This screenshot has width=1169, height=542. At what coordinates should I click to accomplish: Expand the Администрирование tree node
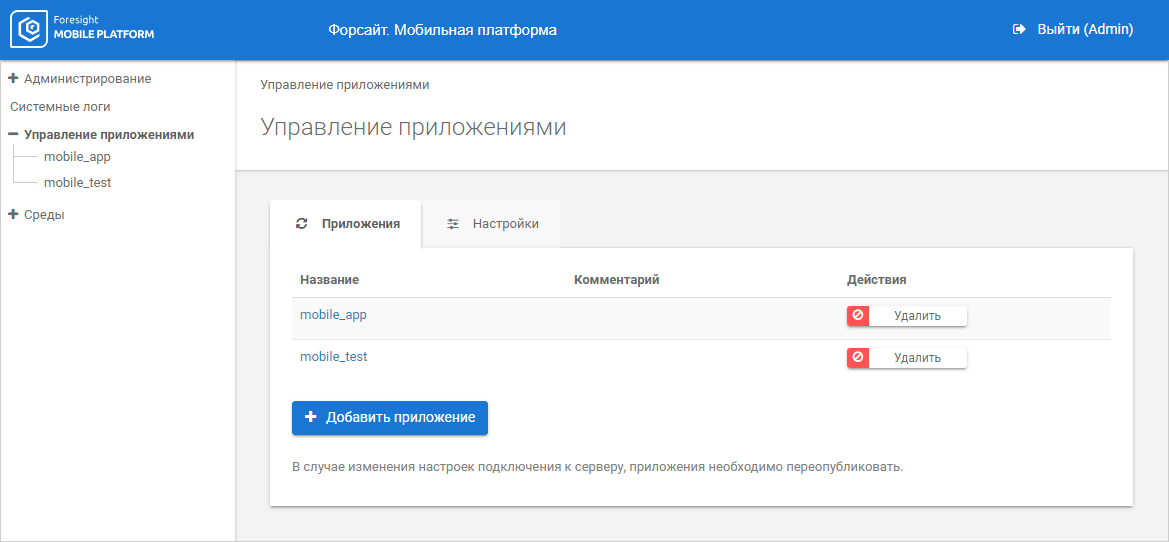(x=13, y=78)
